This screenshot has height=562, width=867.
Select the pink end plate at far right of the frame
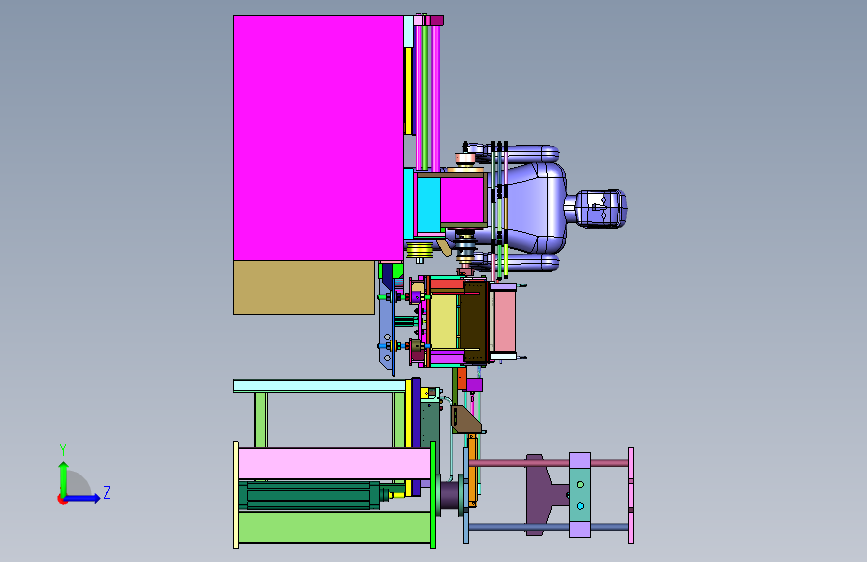(631, 496)
